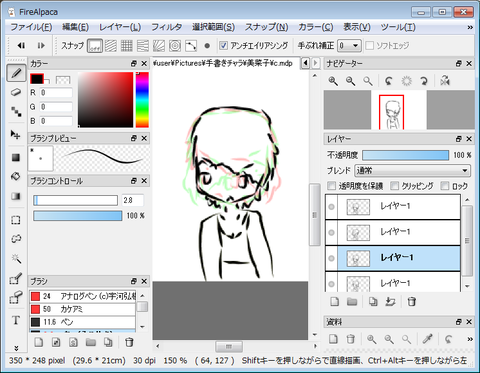The width and height of the screenshot is (480, 373).
Task: Click the brush size value field 2.8
Action: tap(132, 200)
